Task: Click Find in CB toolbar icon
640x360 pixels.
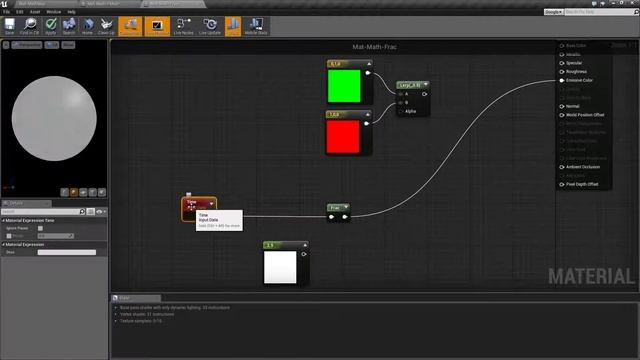Action: (30, 27)
